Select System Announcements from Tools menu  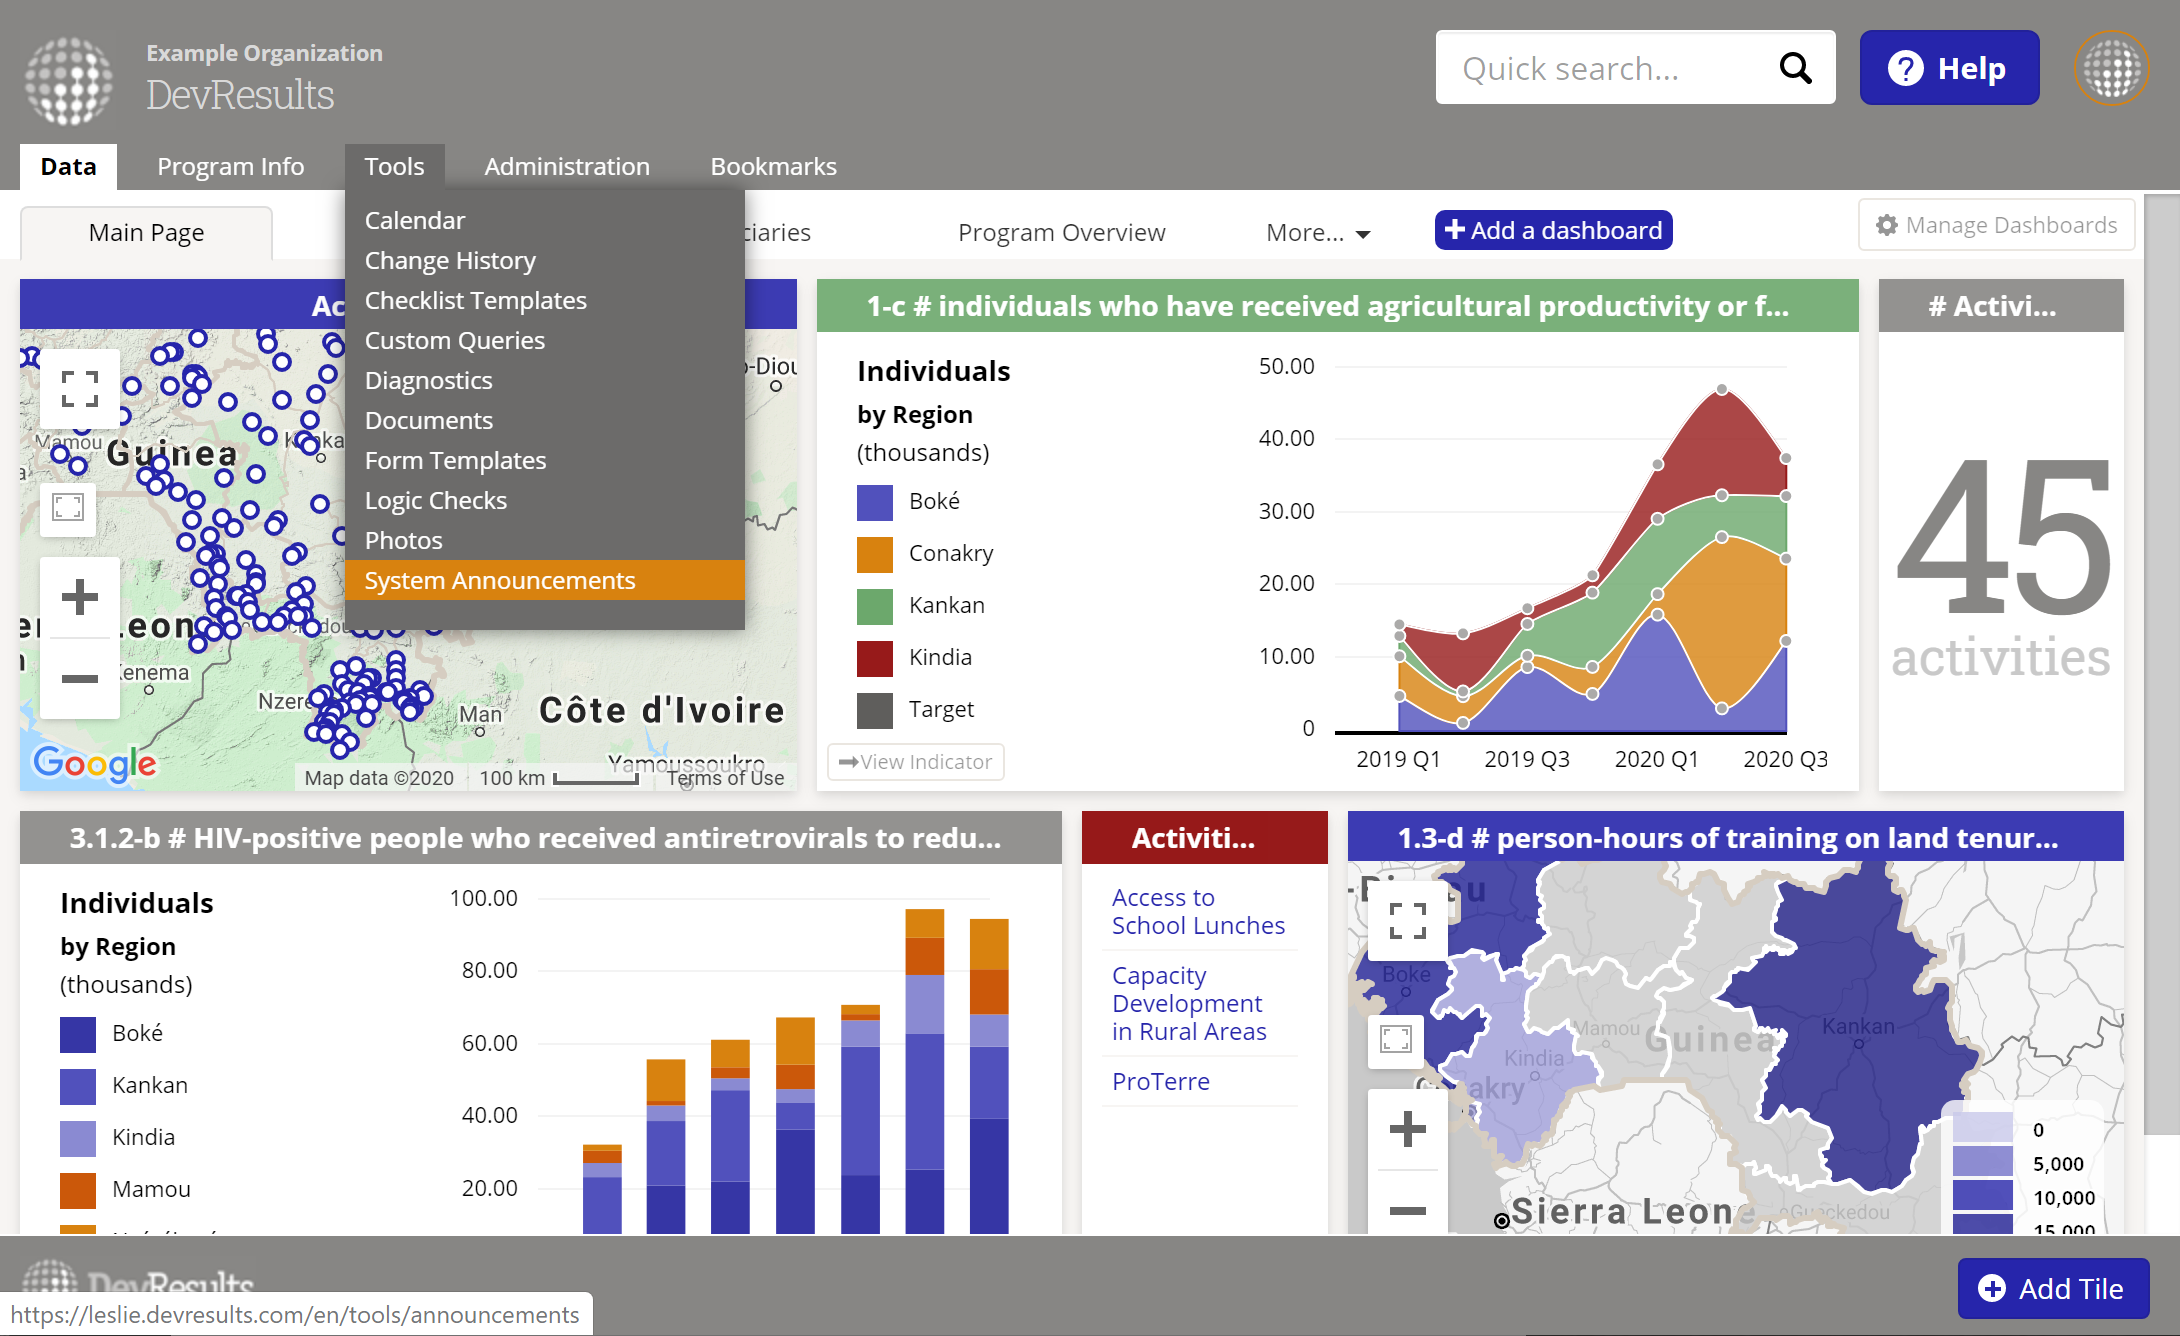coord(500,581)
